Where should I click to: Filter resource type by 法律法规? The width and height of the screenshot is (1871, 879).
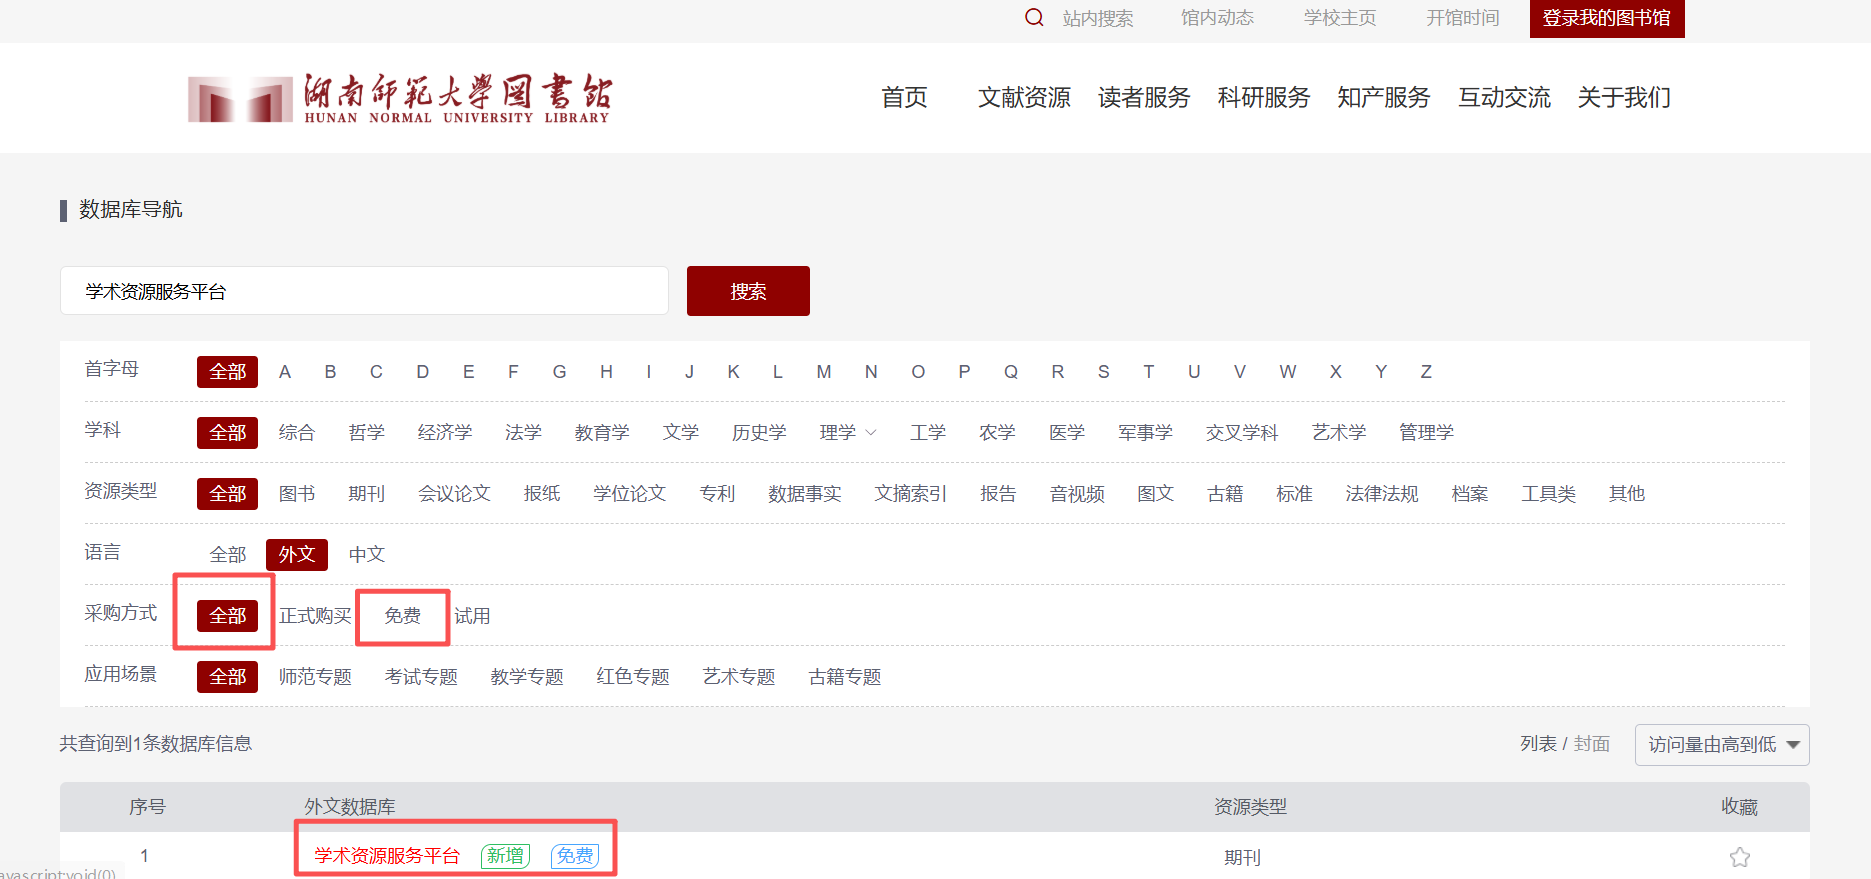pyautogui.click(x=1382, y=494)
